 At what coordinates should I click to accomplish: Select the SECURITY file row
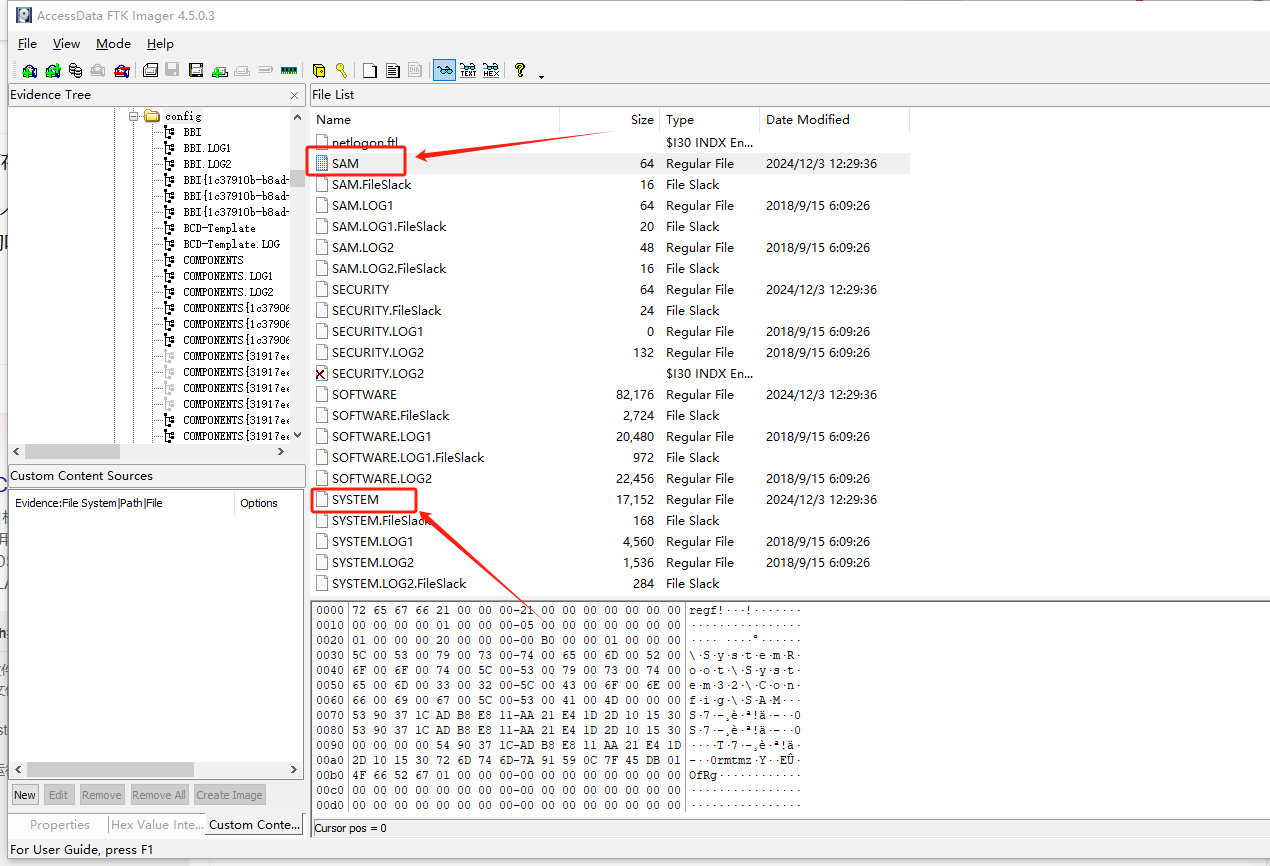(610, 289)
